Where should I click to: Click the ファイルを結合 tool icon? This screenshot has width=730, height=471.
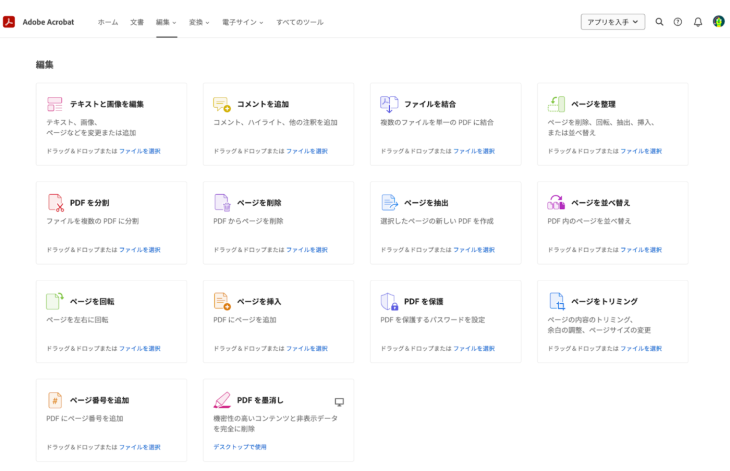389,104
